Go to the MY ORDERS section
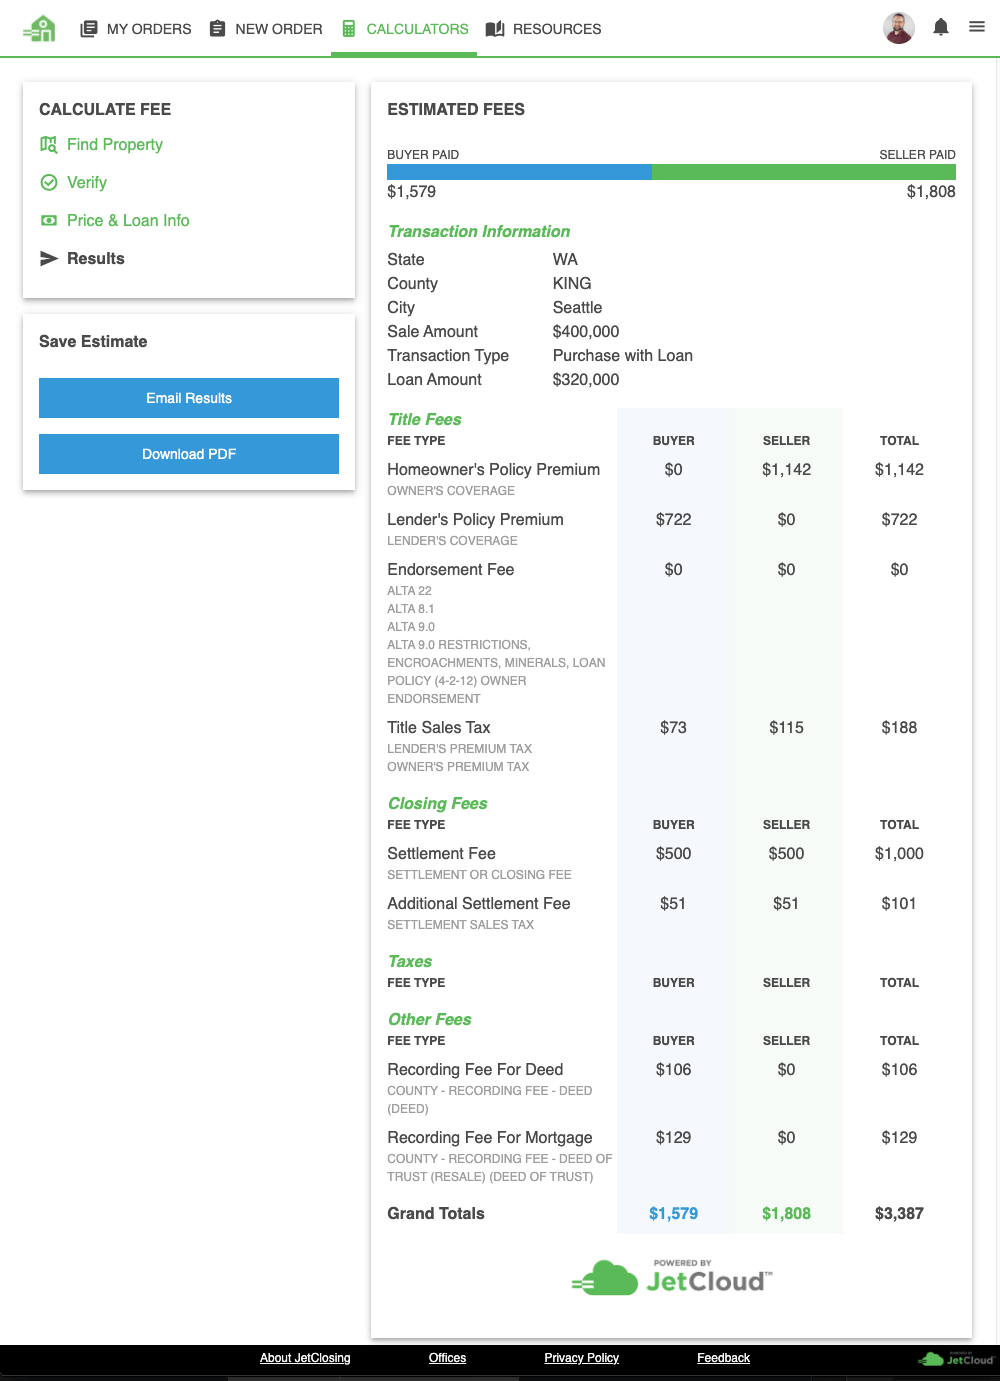The height and width of the screenshot is (1381, 1000). 147,28
